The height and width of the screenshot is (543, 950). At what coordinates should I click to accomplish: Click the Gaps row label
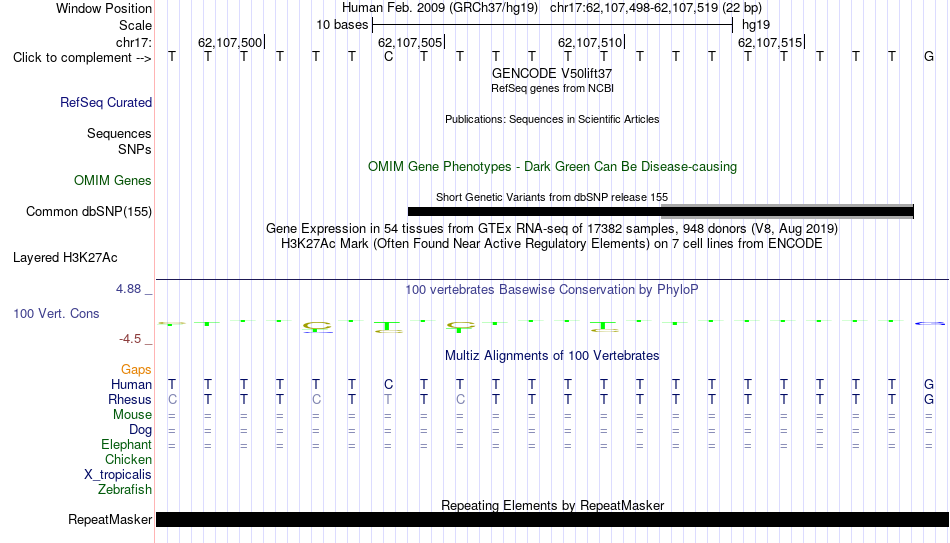click(x=136, y=370)
